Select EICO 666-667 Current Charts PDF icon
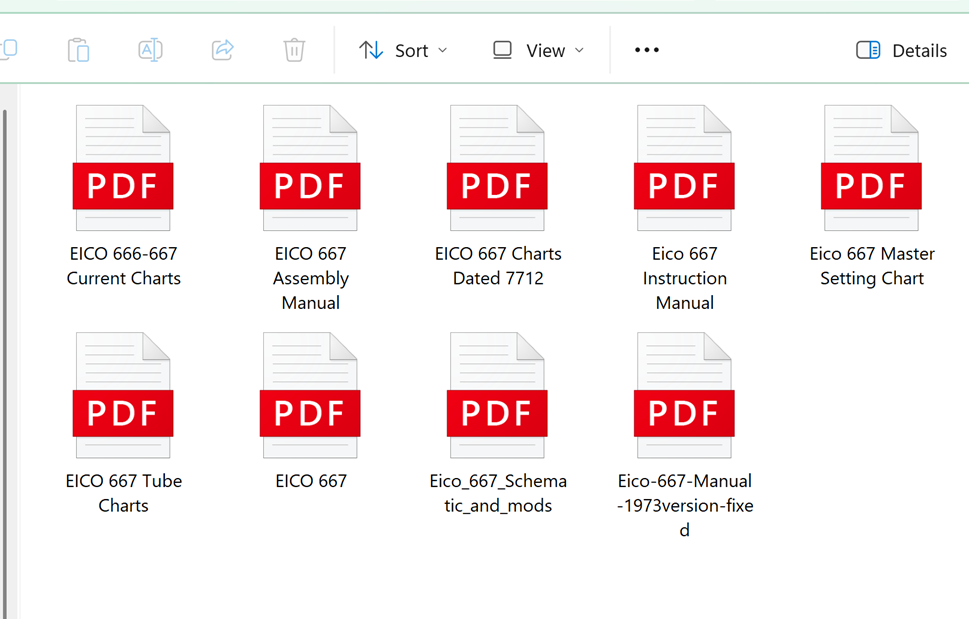 coord(123,168)
